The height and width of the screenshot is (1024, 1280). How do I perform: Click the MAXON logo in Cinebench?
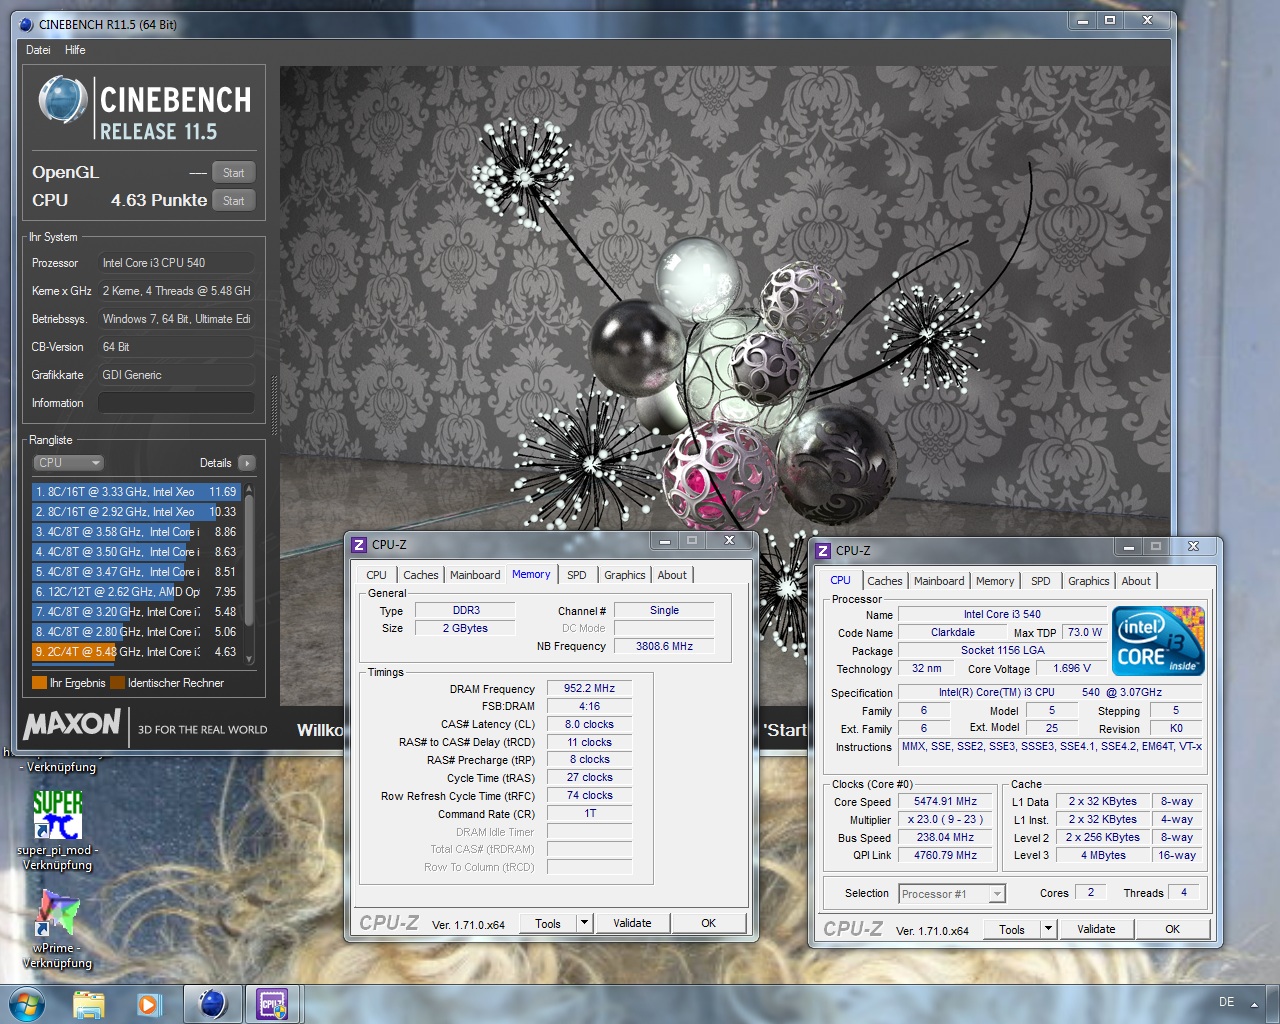pyautogui.click(x=72, y=724)
